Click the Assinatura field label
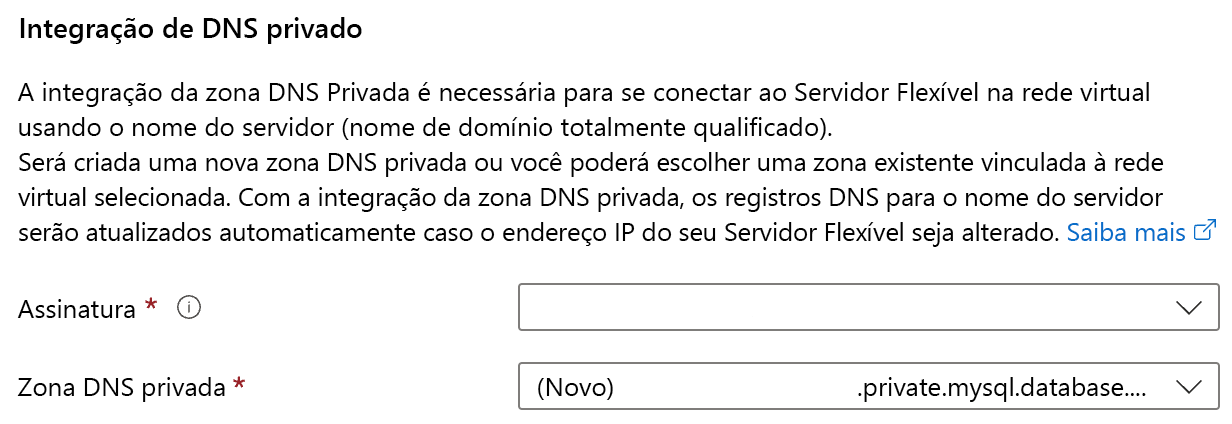The image size is (1232, 424). [77, 310]
